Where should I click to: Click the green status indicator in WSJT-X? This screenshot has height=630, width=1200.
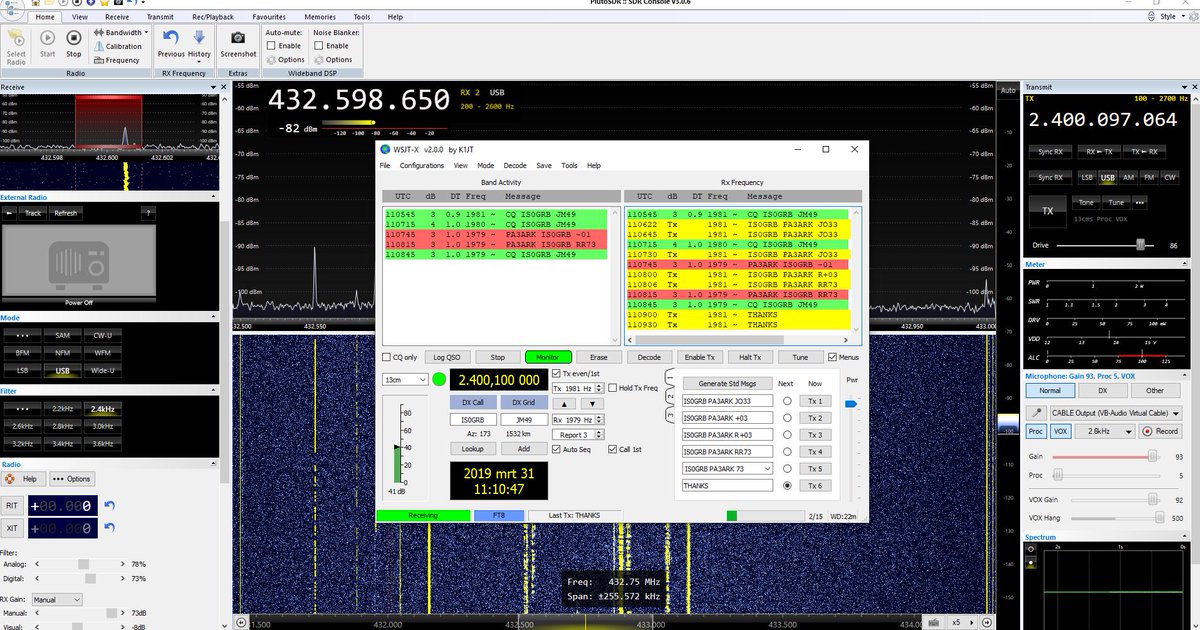(x=440, y=380)
